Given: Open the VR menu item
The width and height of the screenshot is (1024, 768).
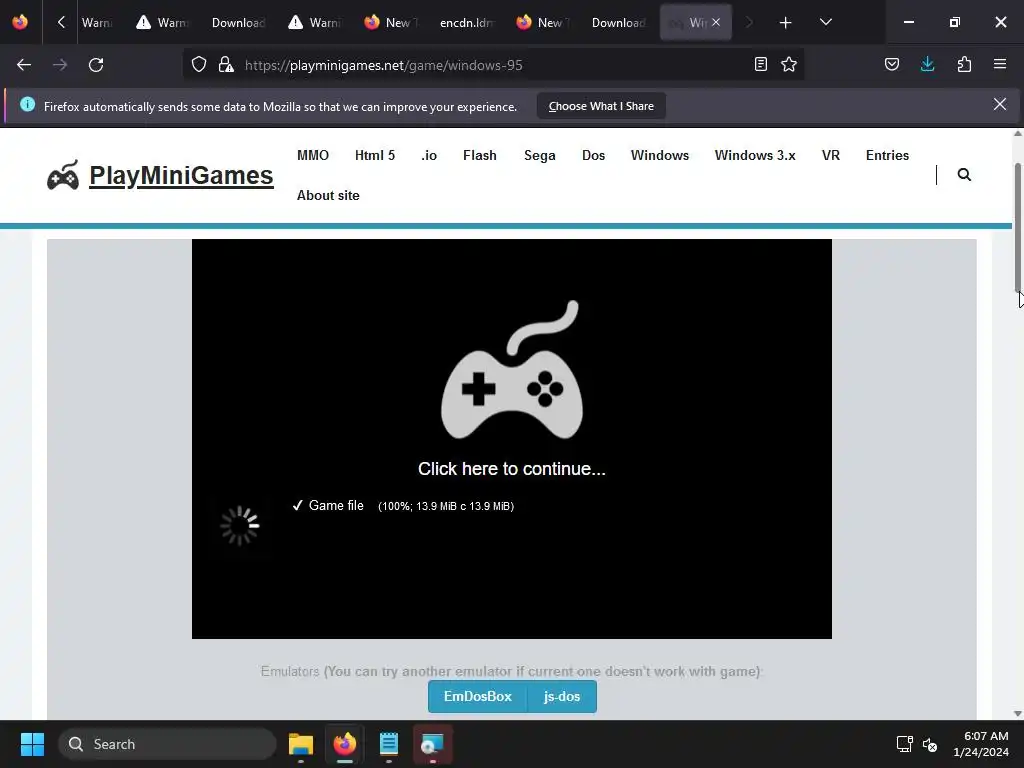Looking at the screenshot, I should click(831, 155).
